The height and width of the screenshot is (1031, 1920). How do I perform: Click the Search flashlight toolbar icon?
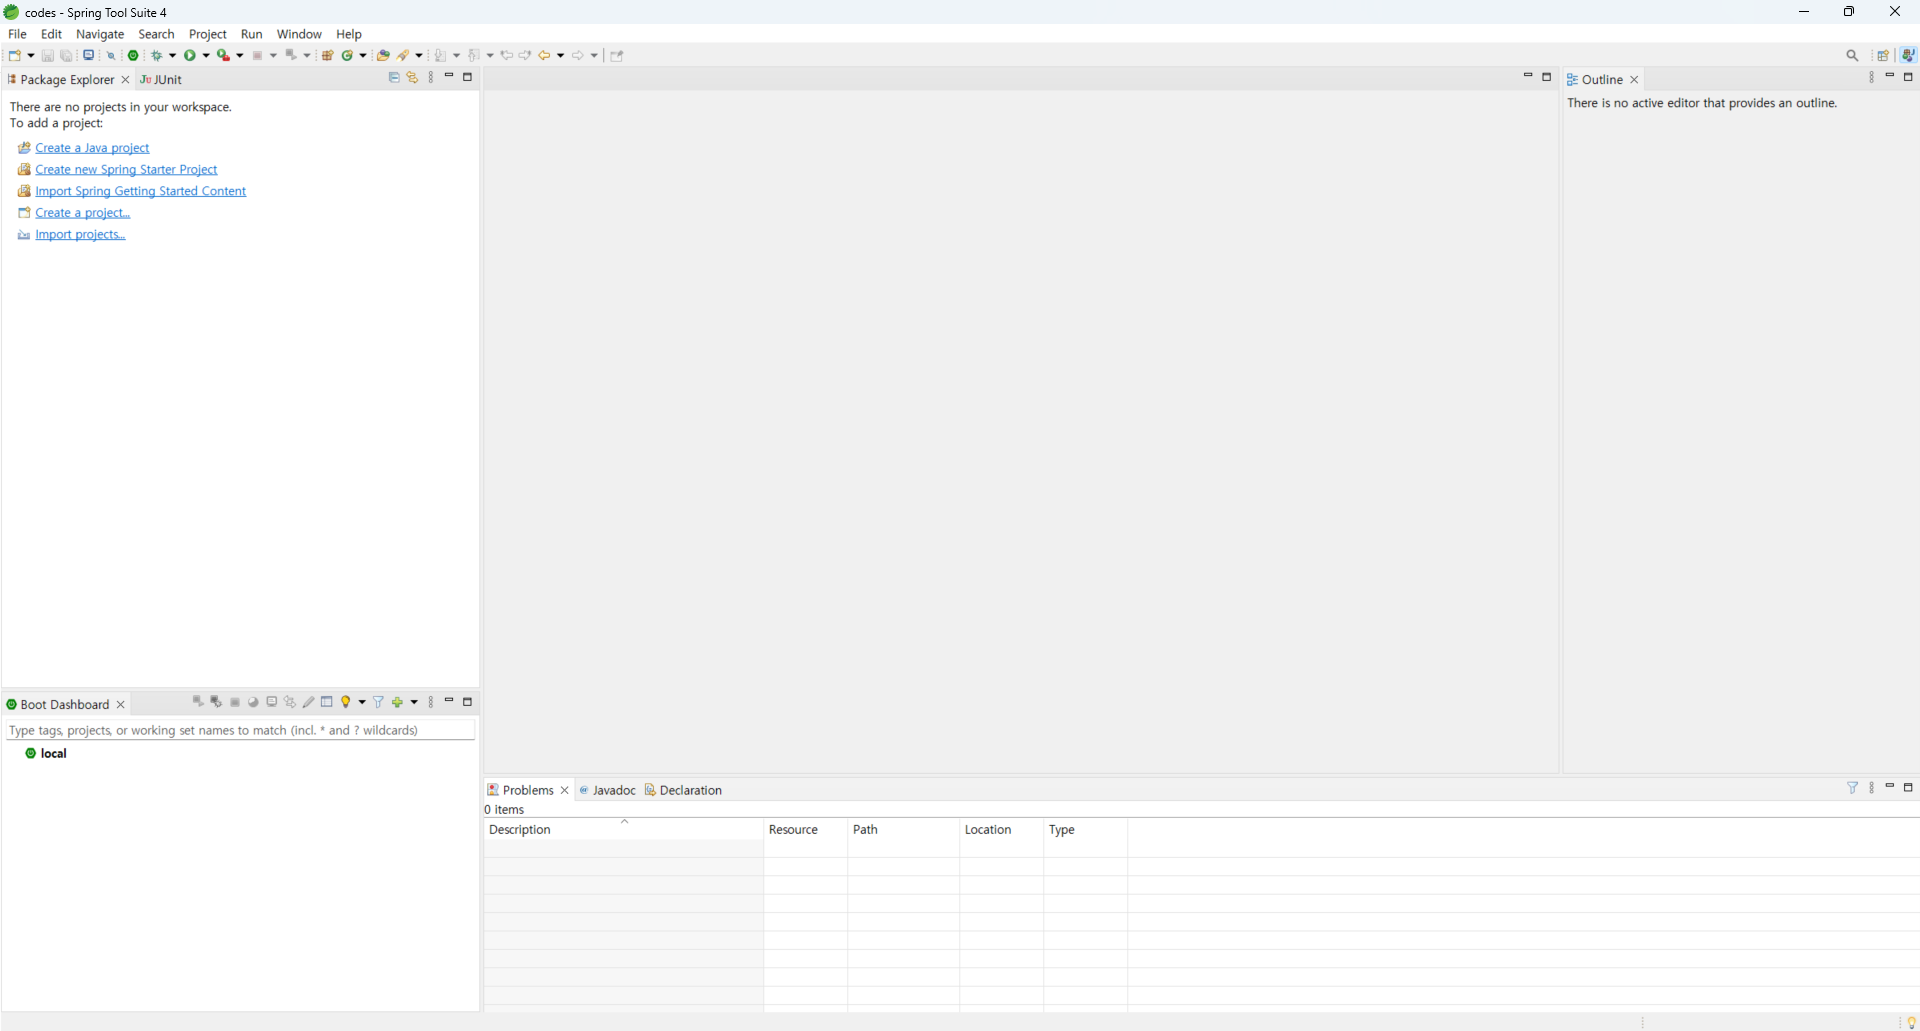coord(405,56)
